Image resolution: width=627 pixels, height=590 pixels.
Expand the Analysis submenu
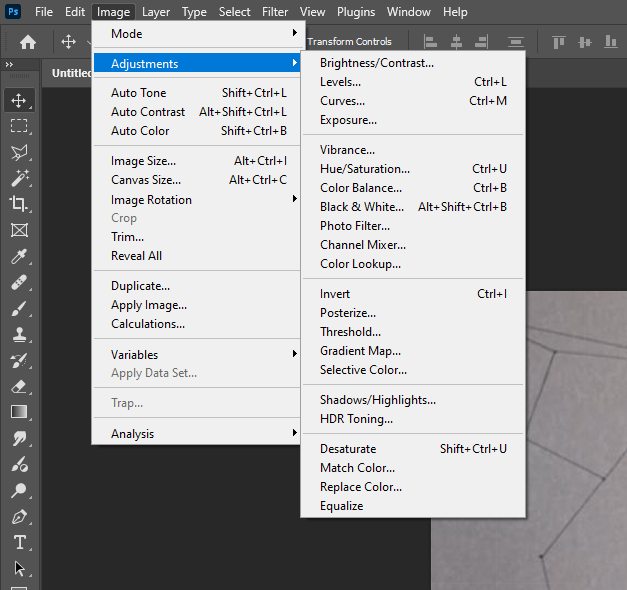(198, 433)
